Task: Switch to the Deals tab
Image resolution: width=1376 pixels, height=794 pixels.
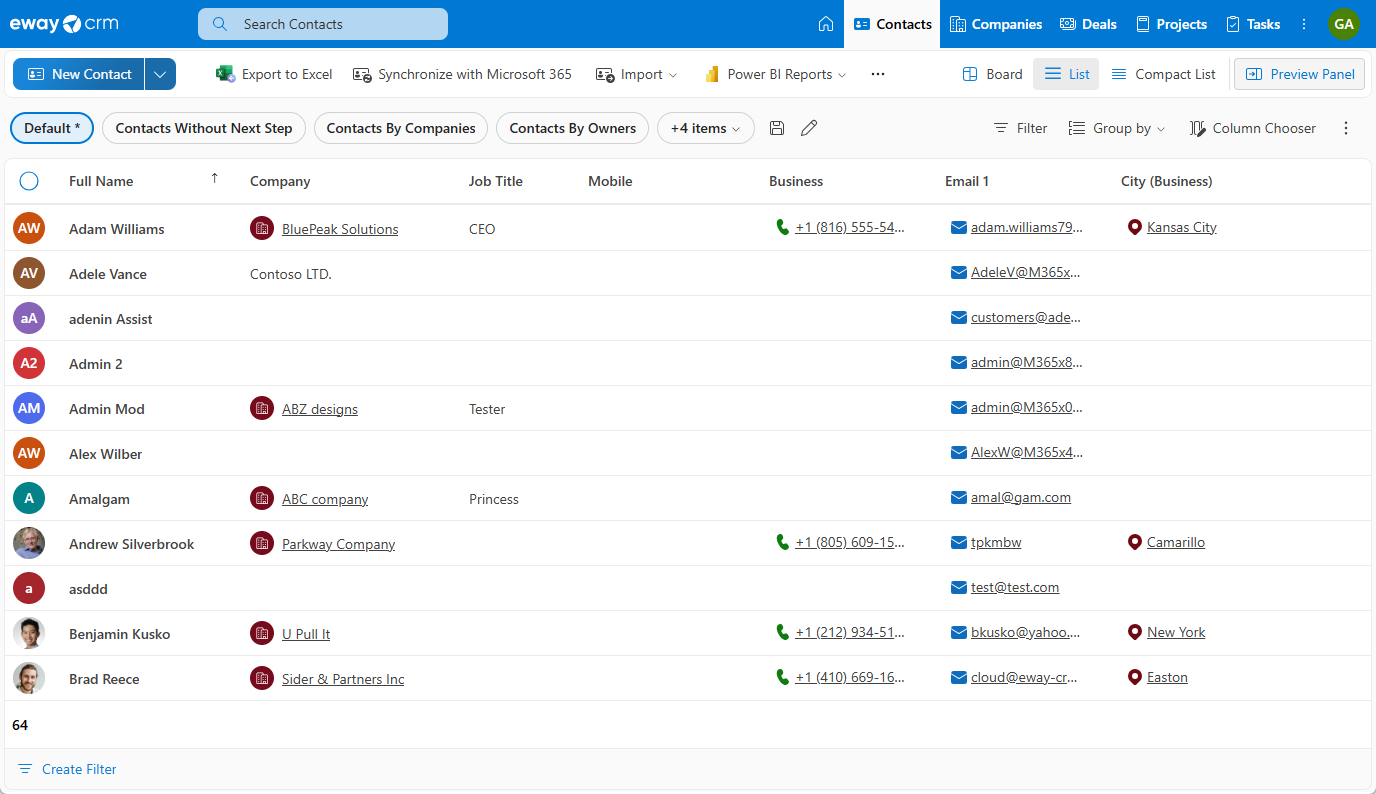Action: tap(1088, 24)
